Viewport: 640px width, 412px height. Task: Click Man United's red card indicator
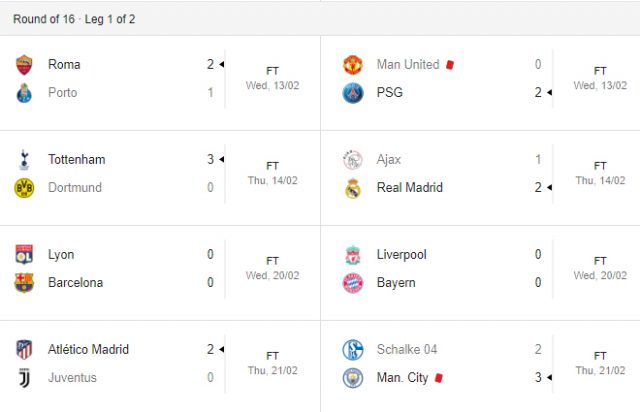coord(450,65)
